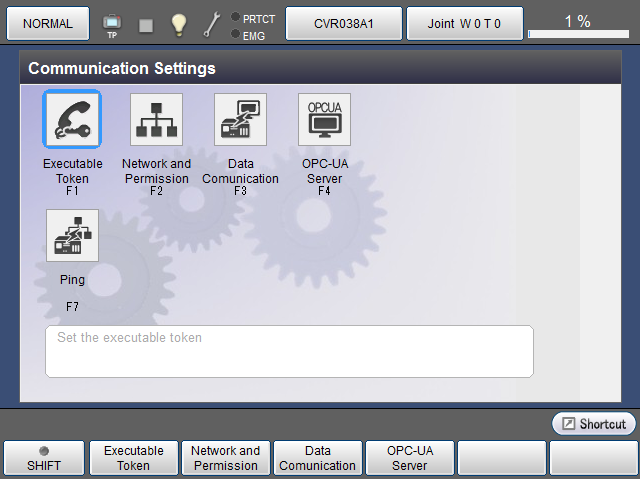640x479 pixels.
Task: Open the Joint W 0 T 0 selector
Action: 464,23
